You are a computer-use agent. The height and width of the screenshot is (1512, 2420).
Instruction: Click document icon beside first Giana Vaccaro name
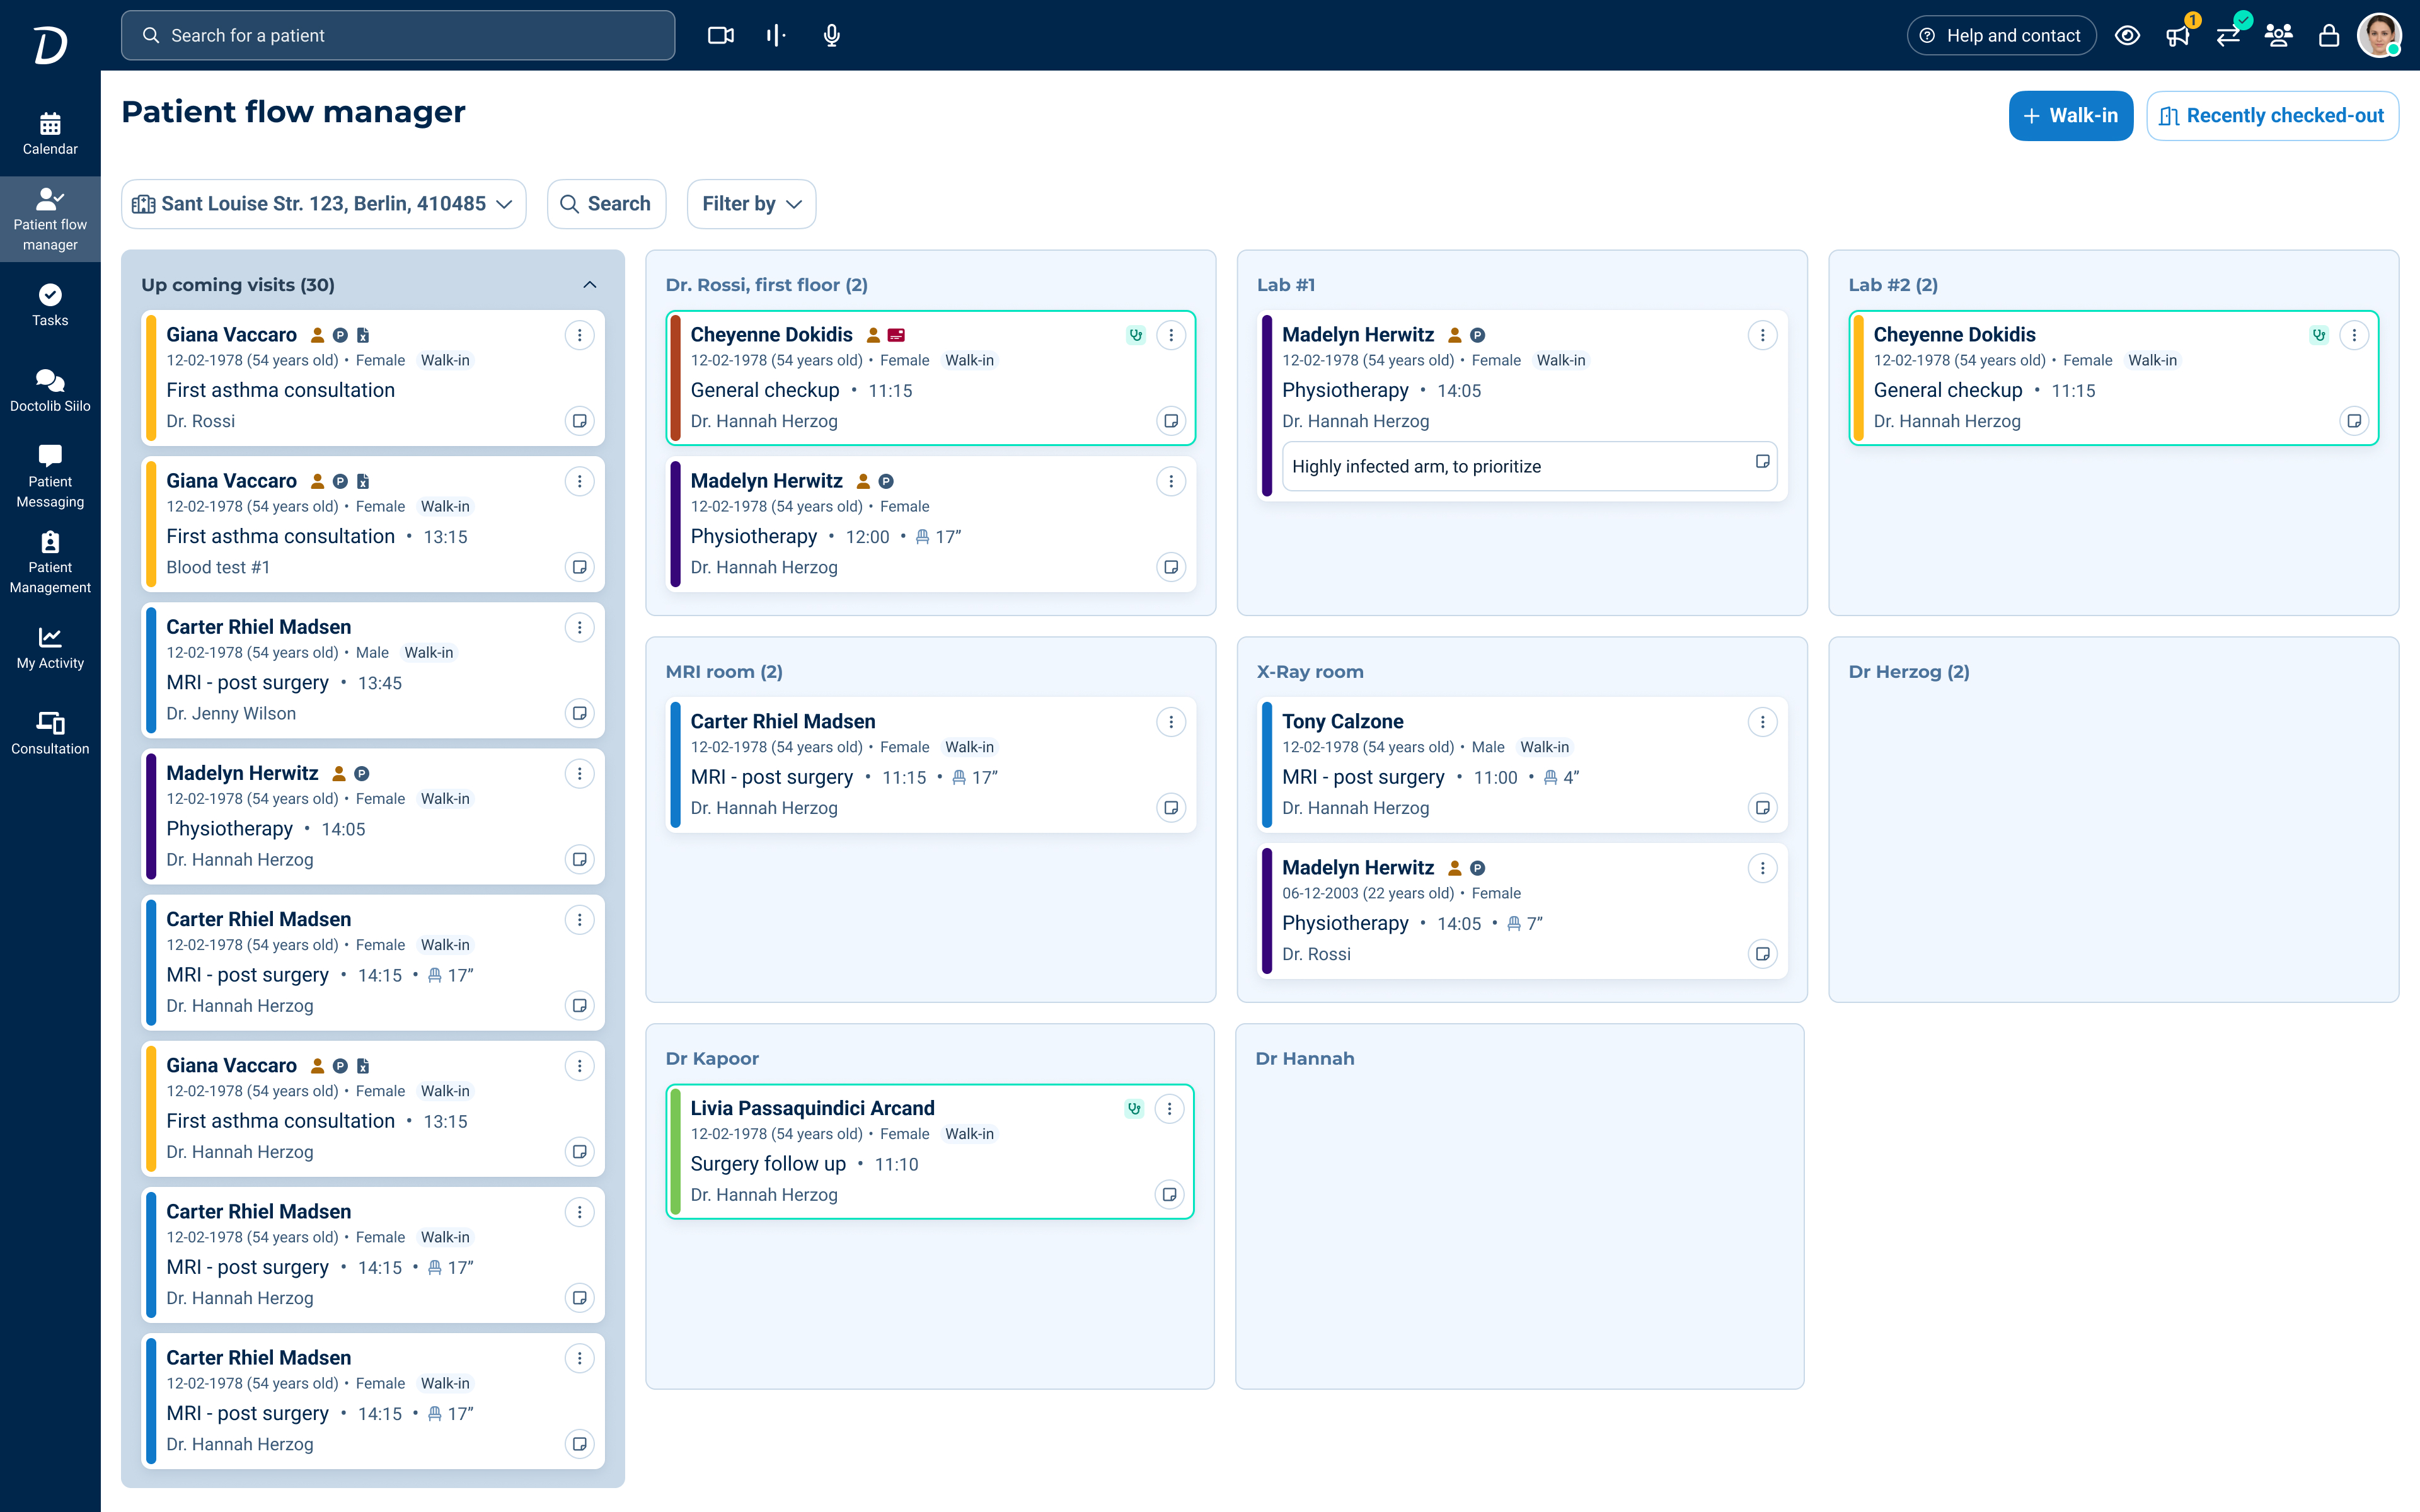tap(363, 335)
